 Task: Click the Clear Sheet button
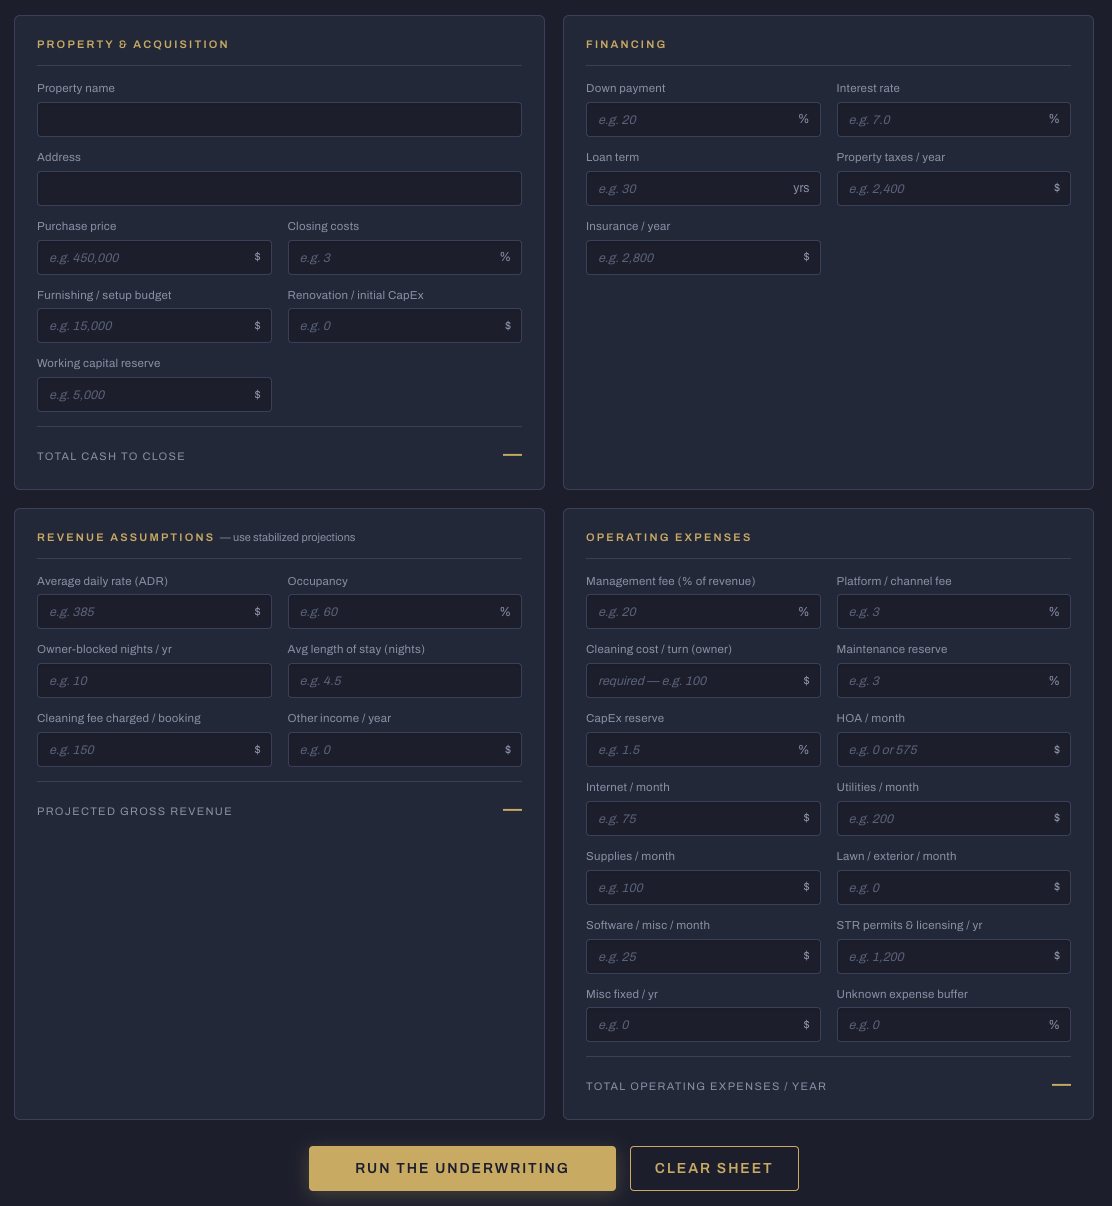(x=714, y=1168)
